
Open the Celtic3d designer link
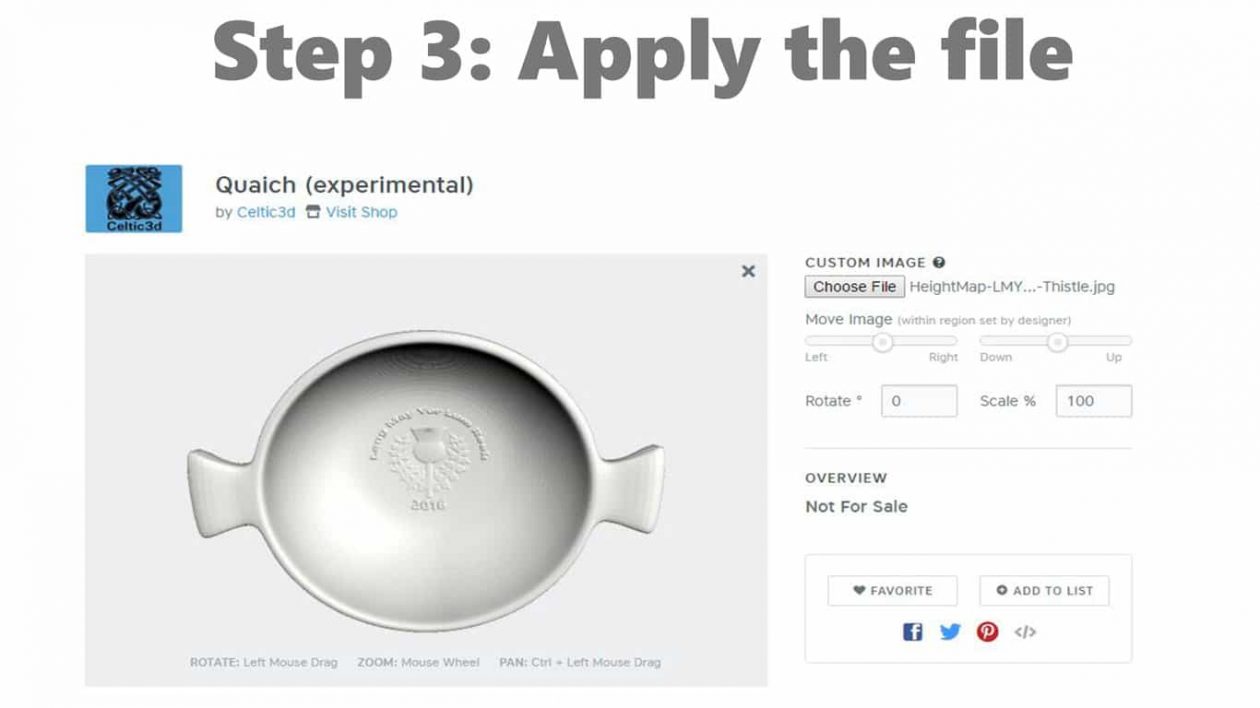(x=266, y=212)
